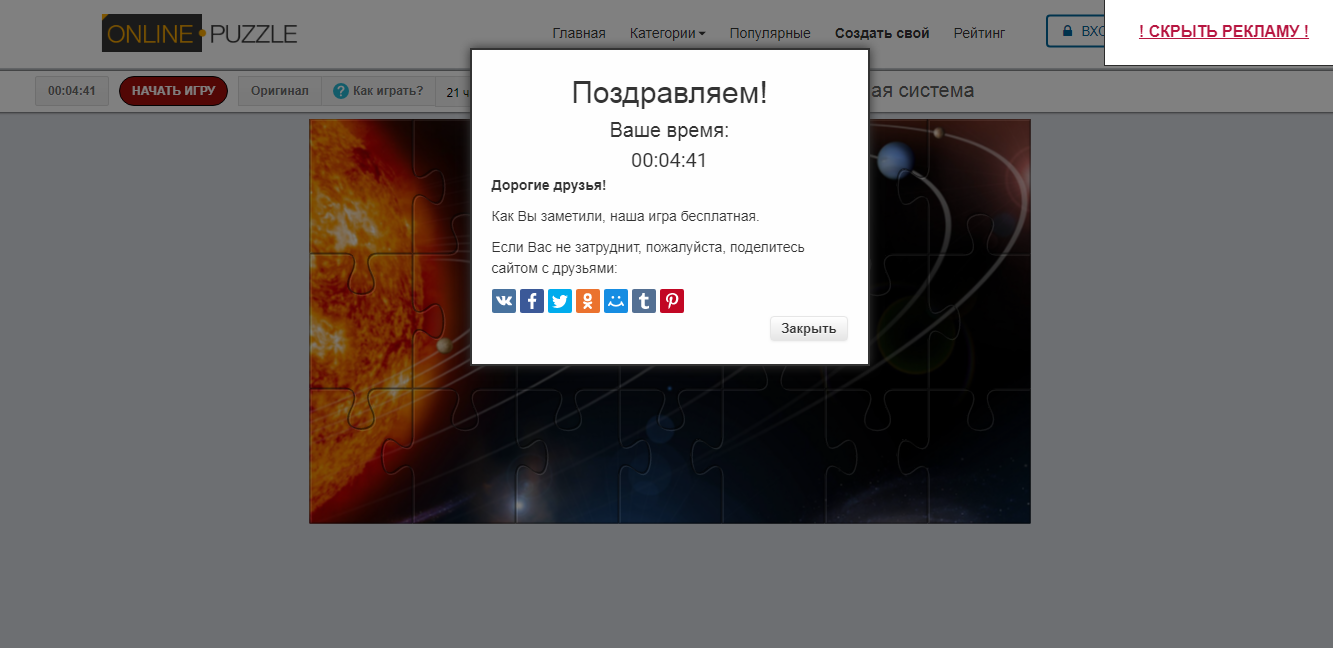Click the Дорогие друзья! text
The width and height of the screenshot is (1333, 648).
click(x=549, y=186)
